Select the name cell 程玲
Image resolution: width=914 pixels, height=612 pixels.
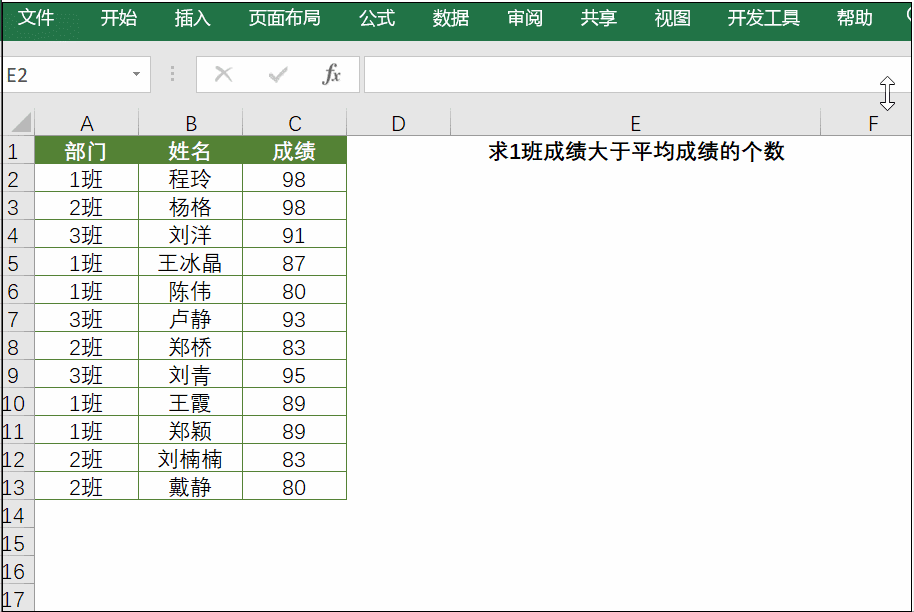[x=190, y=179]
